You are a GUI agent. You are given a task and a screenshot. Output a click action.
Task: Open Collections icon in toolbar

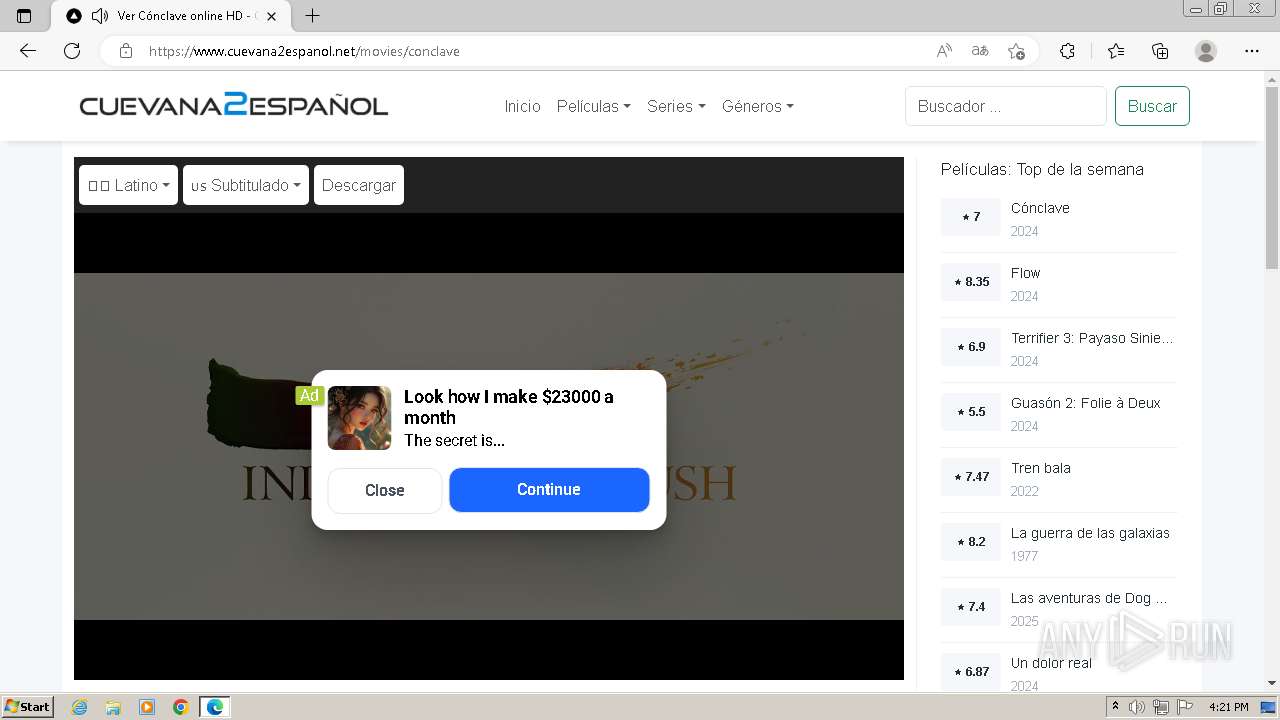click(1160, 51)
